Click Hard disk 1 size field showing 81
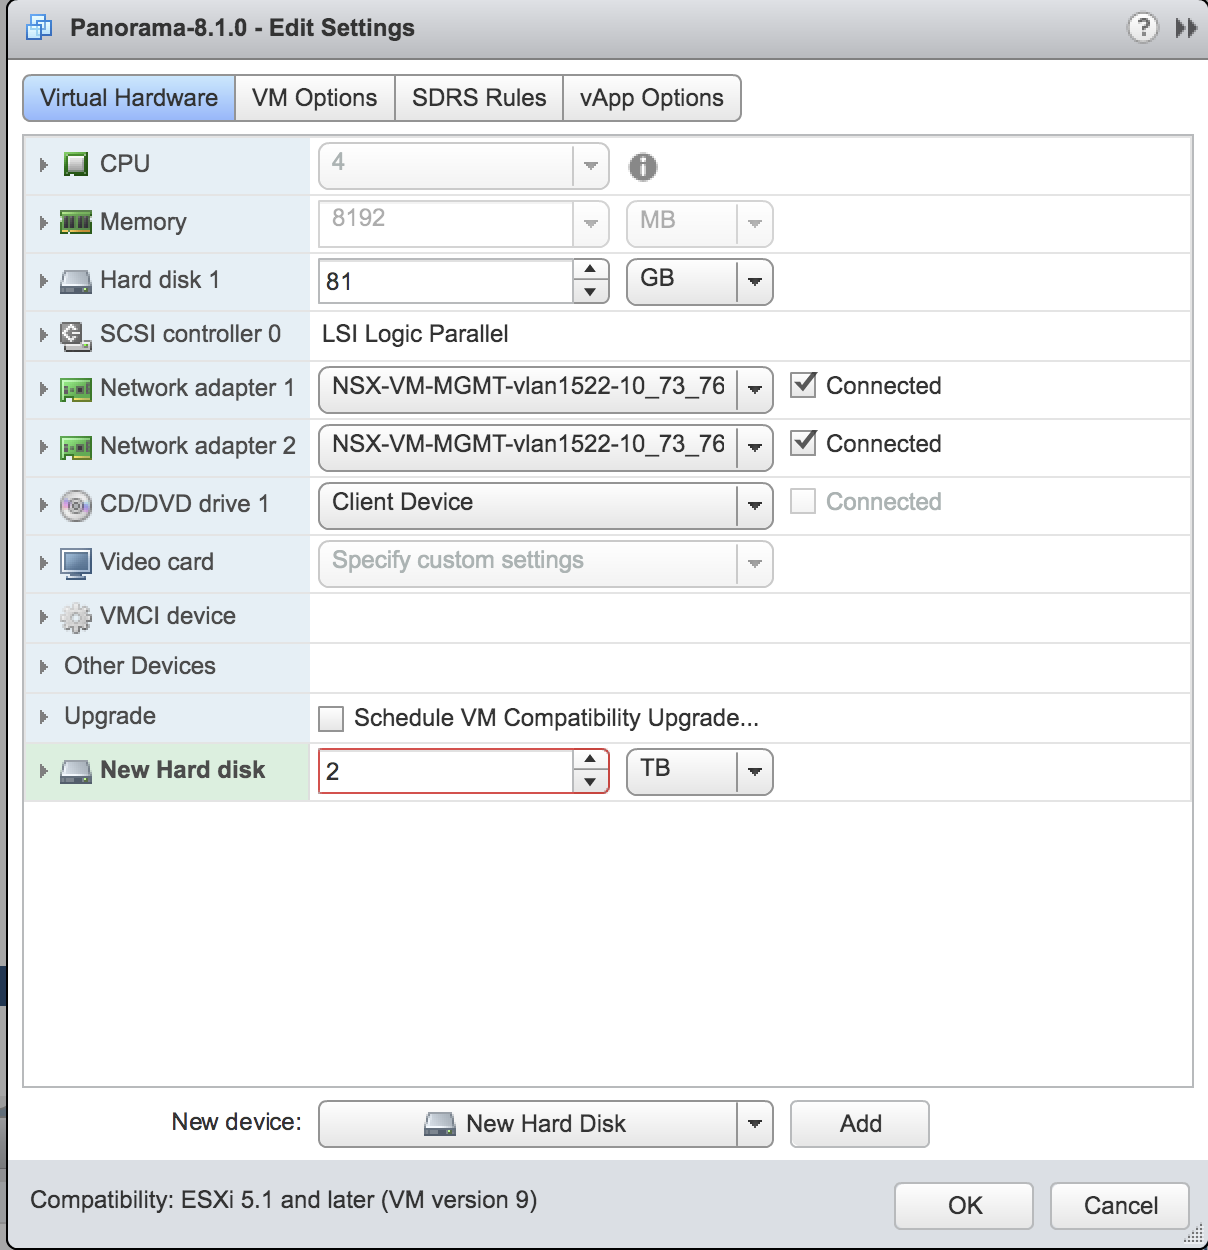This screenshot has height=1250, width=1208. (447, 281)
